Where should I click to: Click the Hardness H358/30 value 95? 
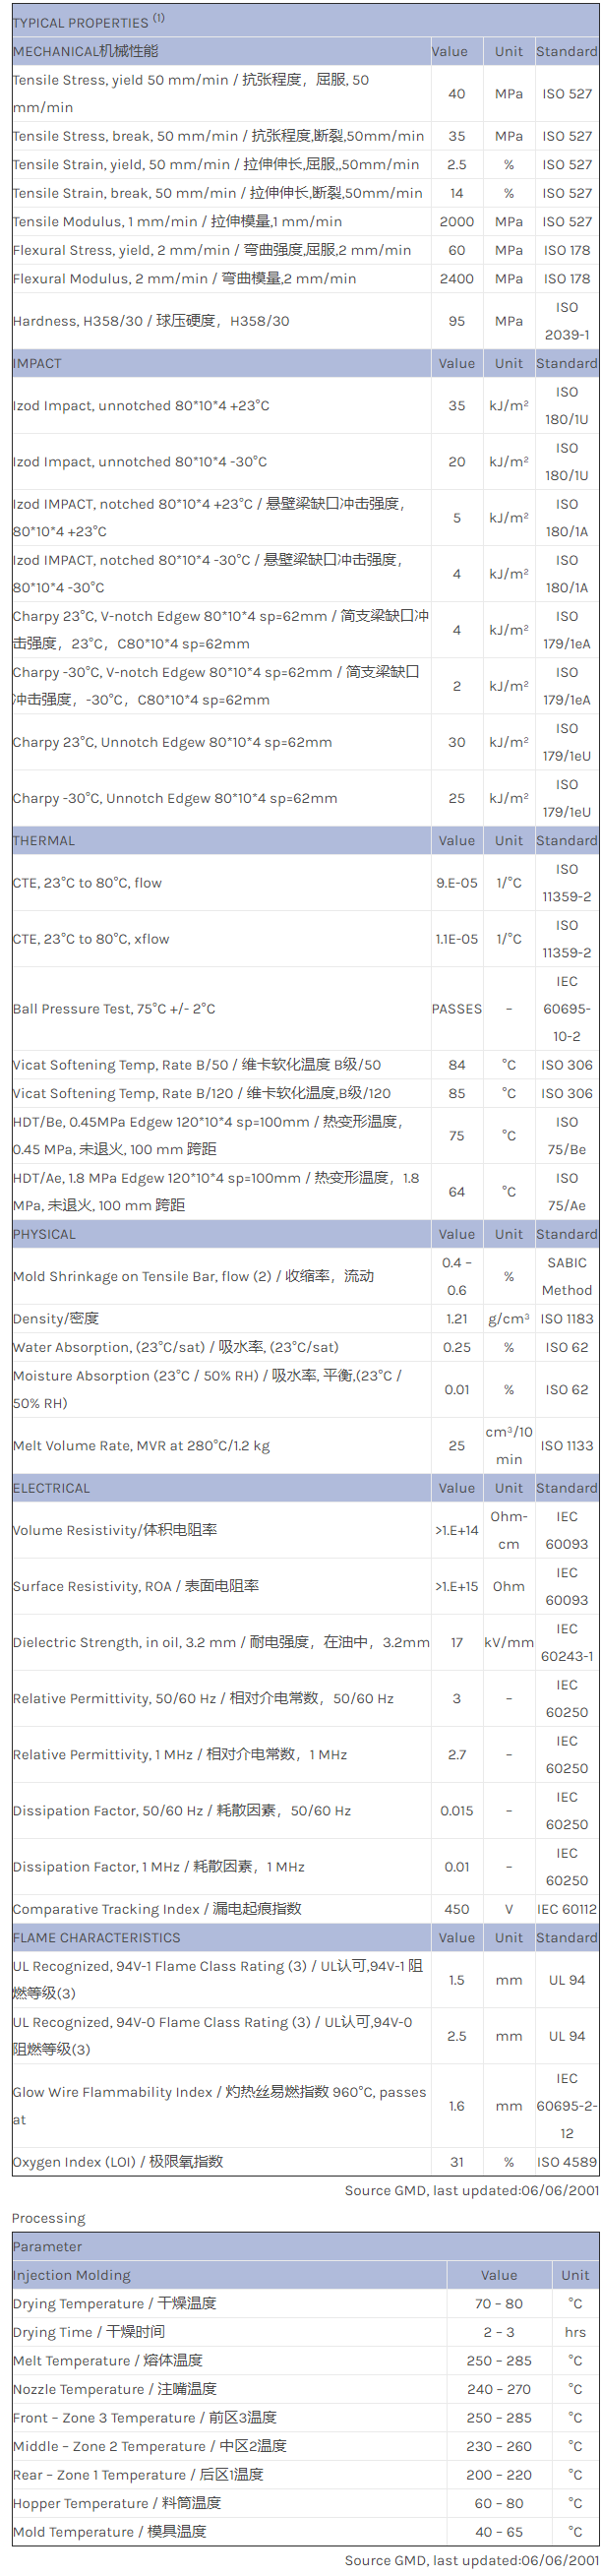click(x=456, y=321)
